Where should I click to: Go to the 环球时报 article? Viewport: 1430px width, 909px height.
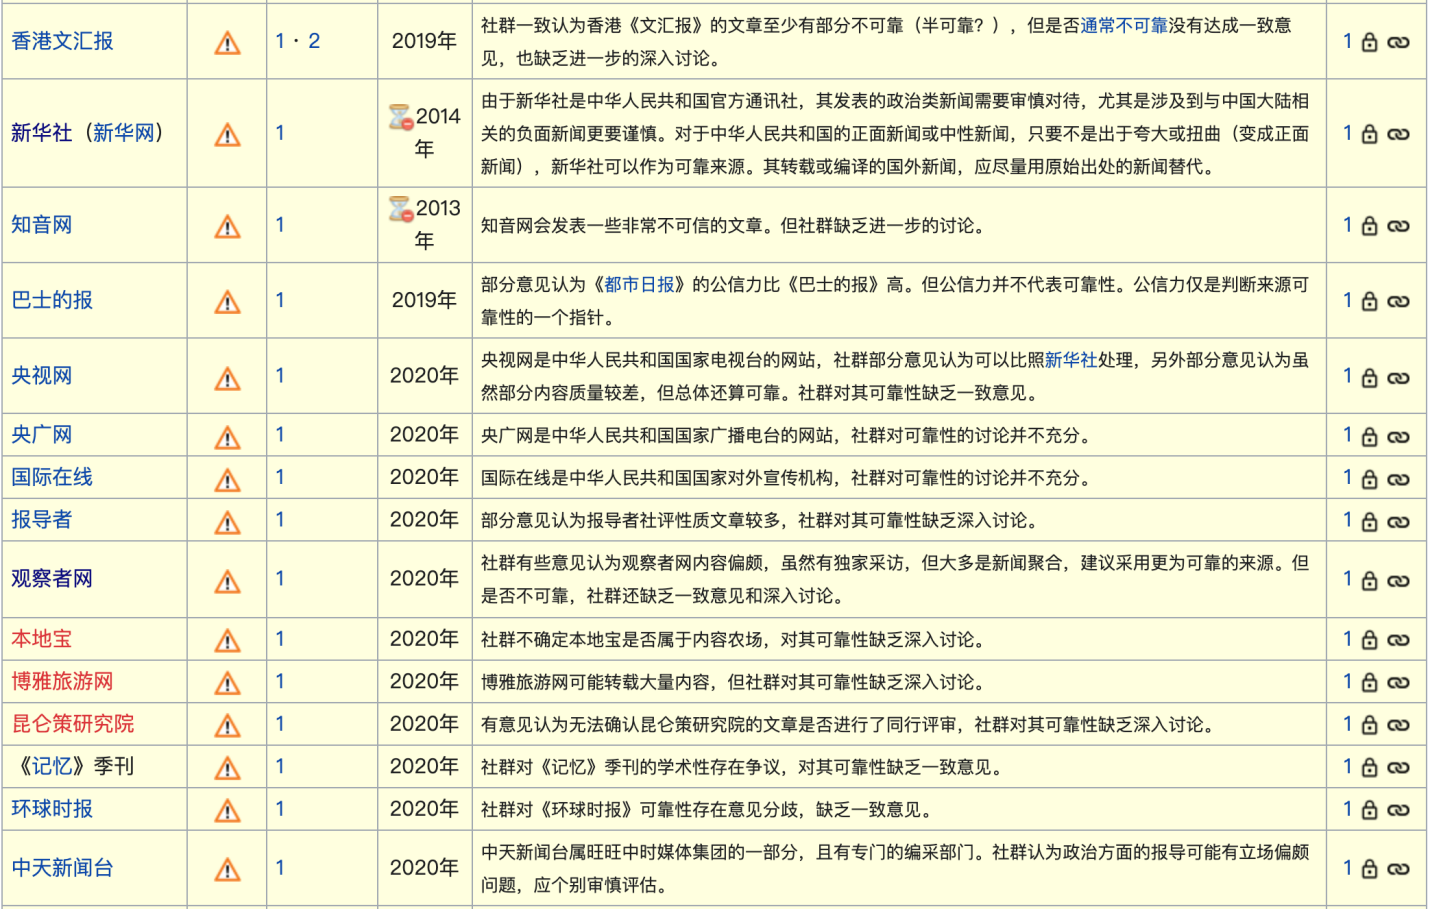coord(52,809)
